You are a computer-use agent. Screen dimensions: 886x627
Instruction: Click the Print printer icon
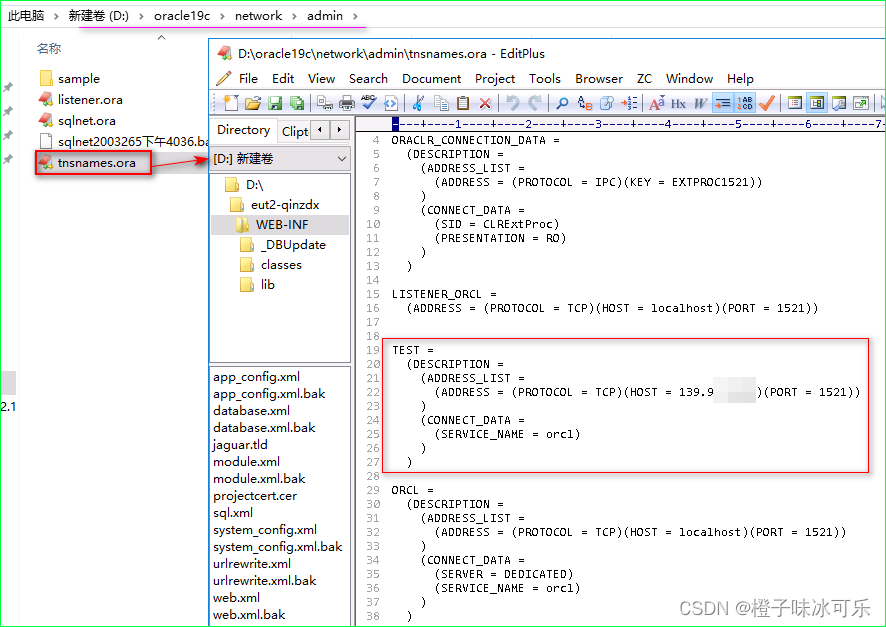[x=346, y=103]
